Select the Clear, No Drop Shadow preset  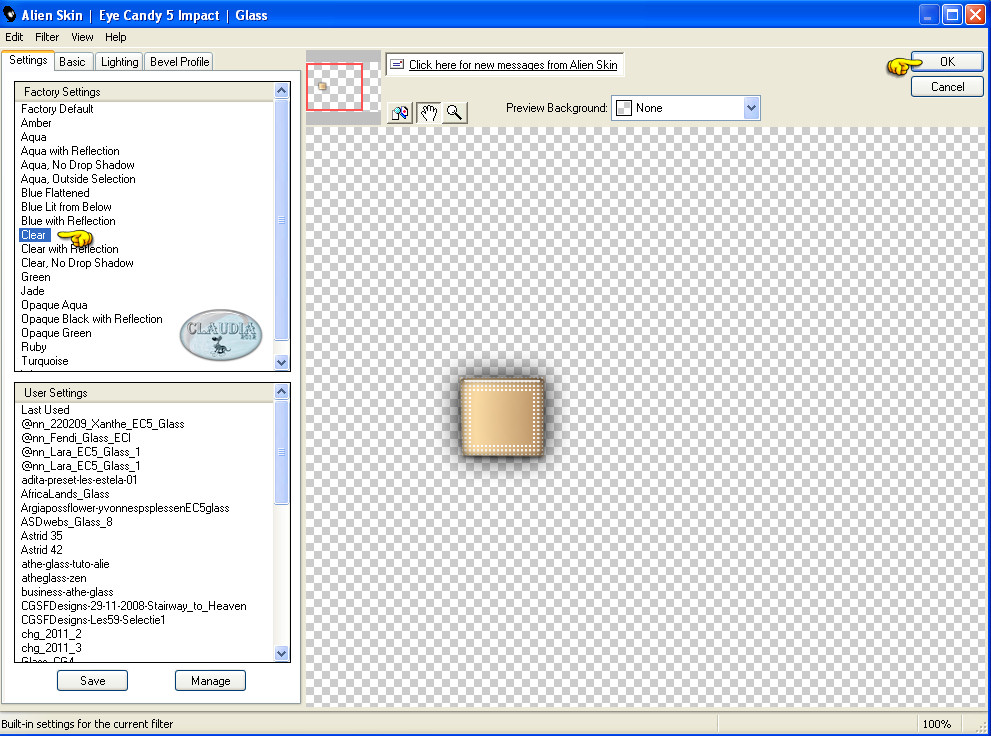click(x=77, y=263)
